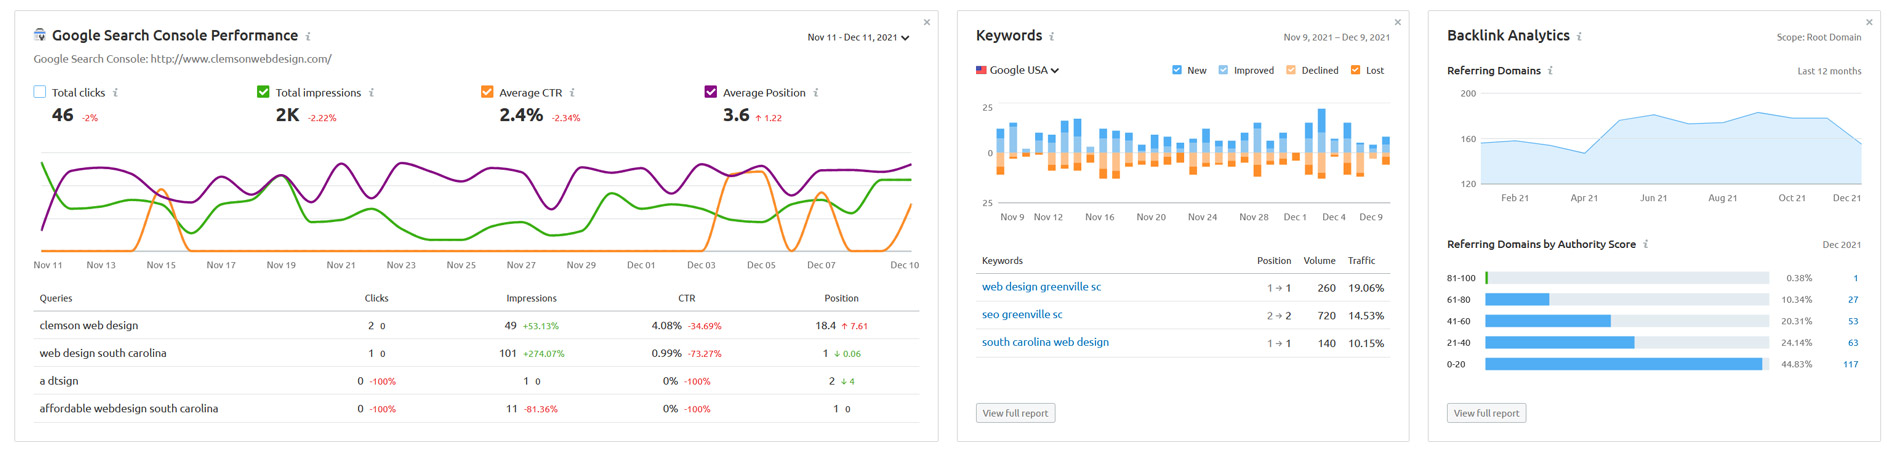Uncheck the Total impressions checkbox
The height and width of the screenshot is (452, 1900).
(263, 91)
